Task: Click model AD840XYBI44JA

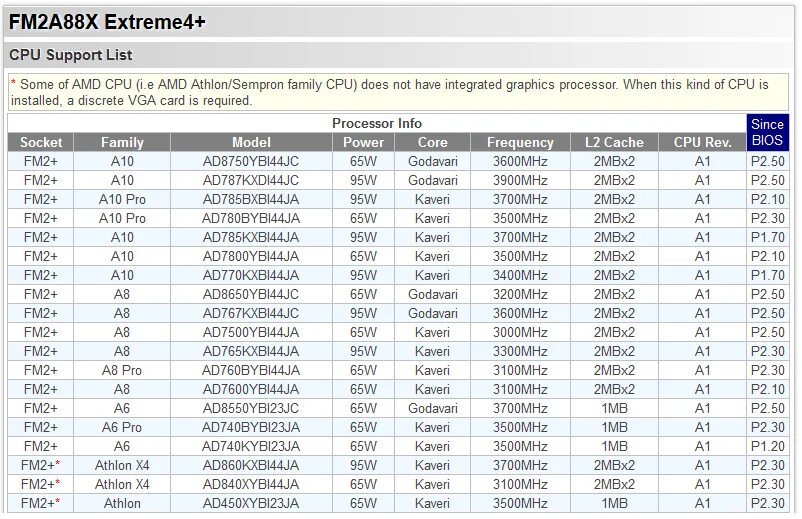Action: (251, 484)
